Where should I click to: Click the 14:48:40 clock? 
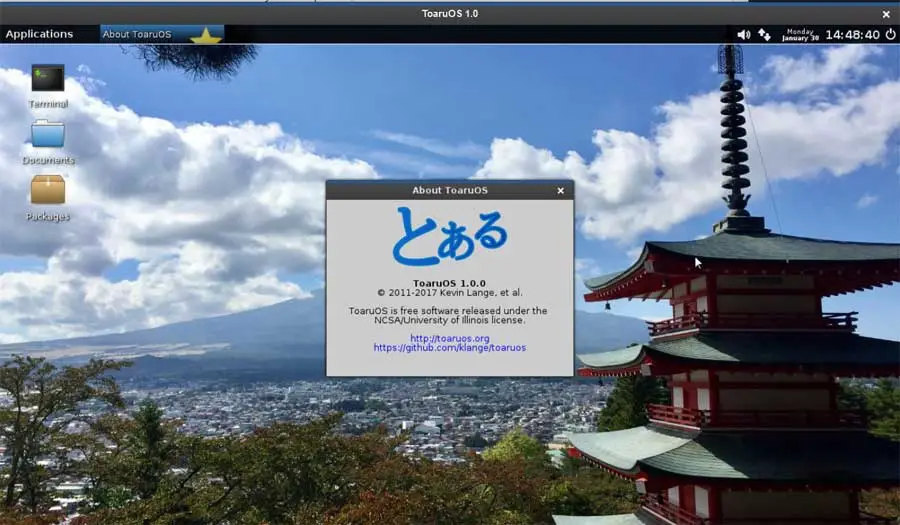852,34
